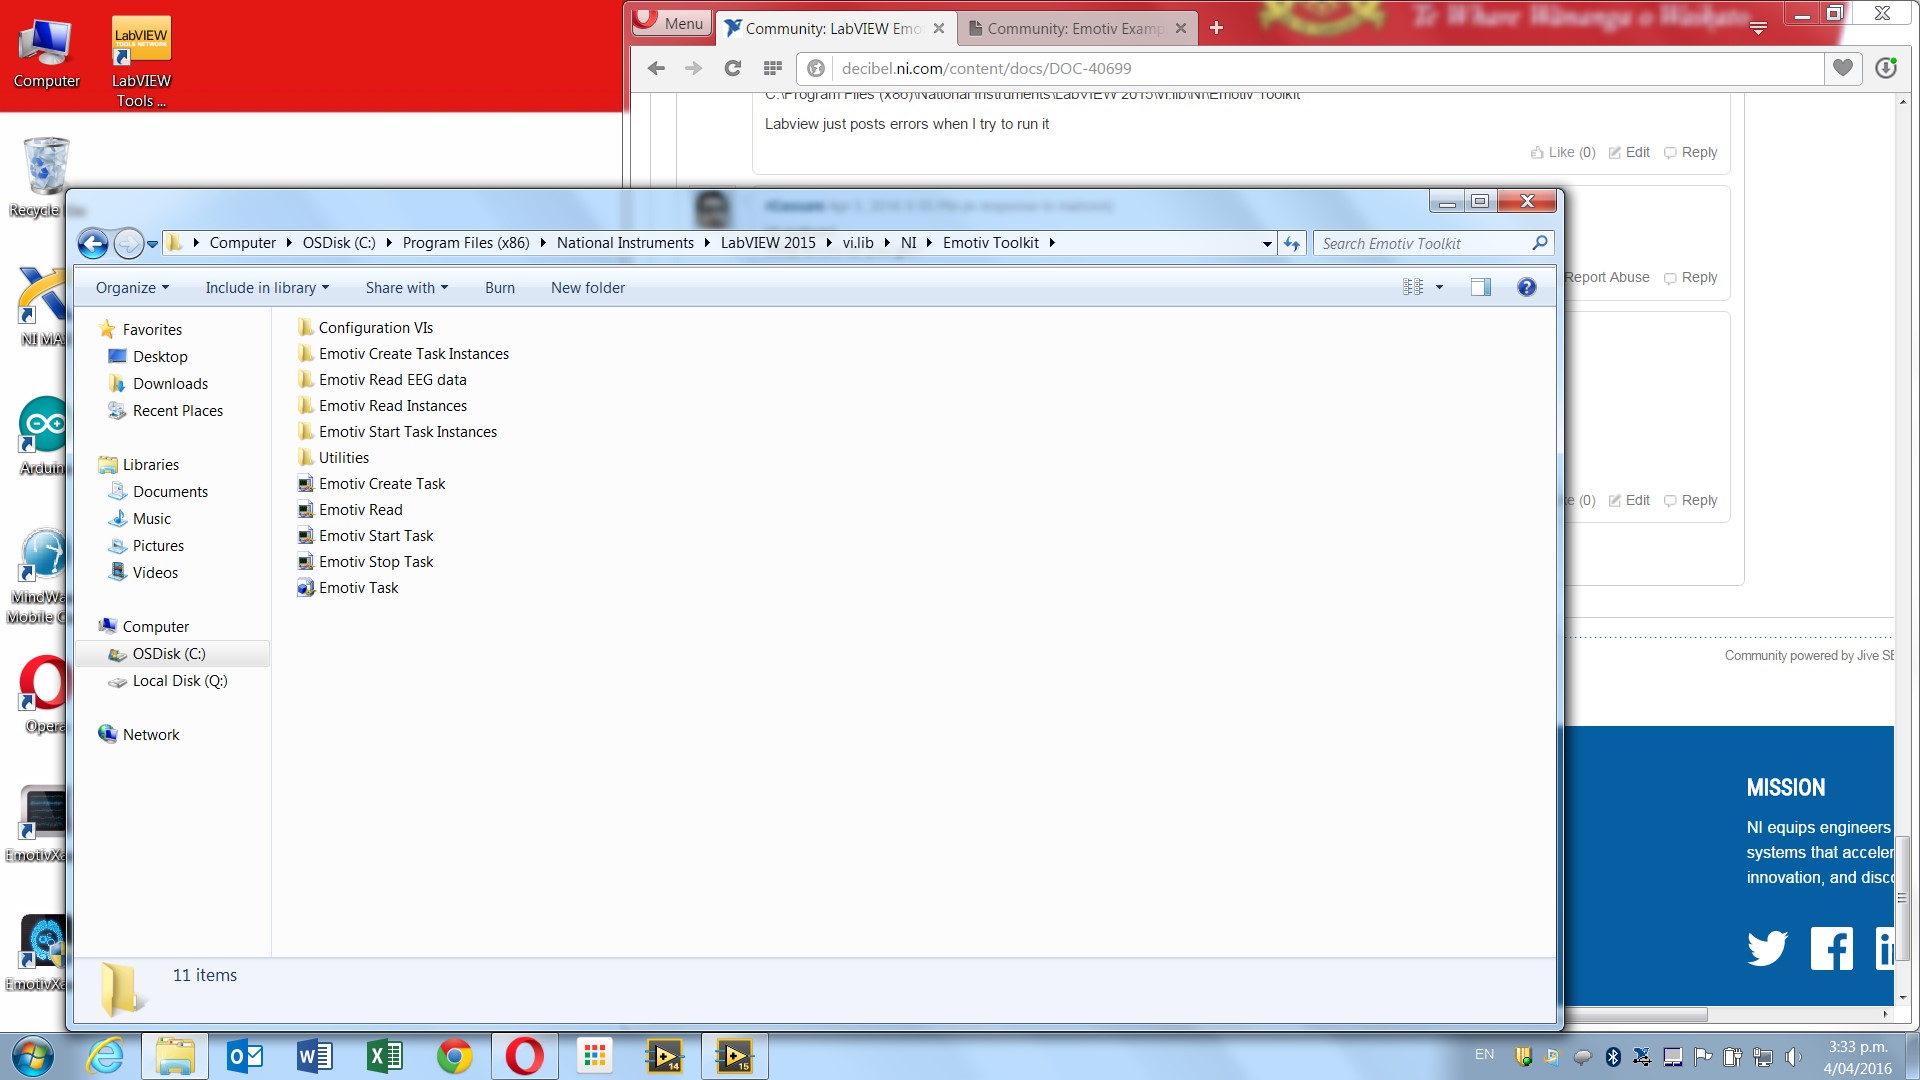Select the Emotiv Read Instances folder
1920x1080 pixels.
[x=382, y=406]
